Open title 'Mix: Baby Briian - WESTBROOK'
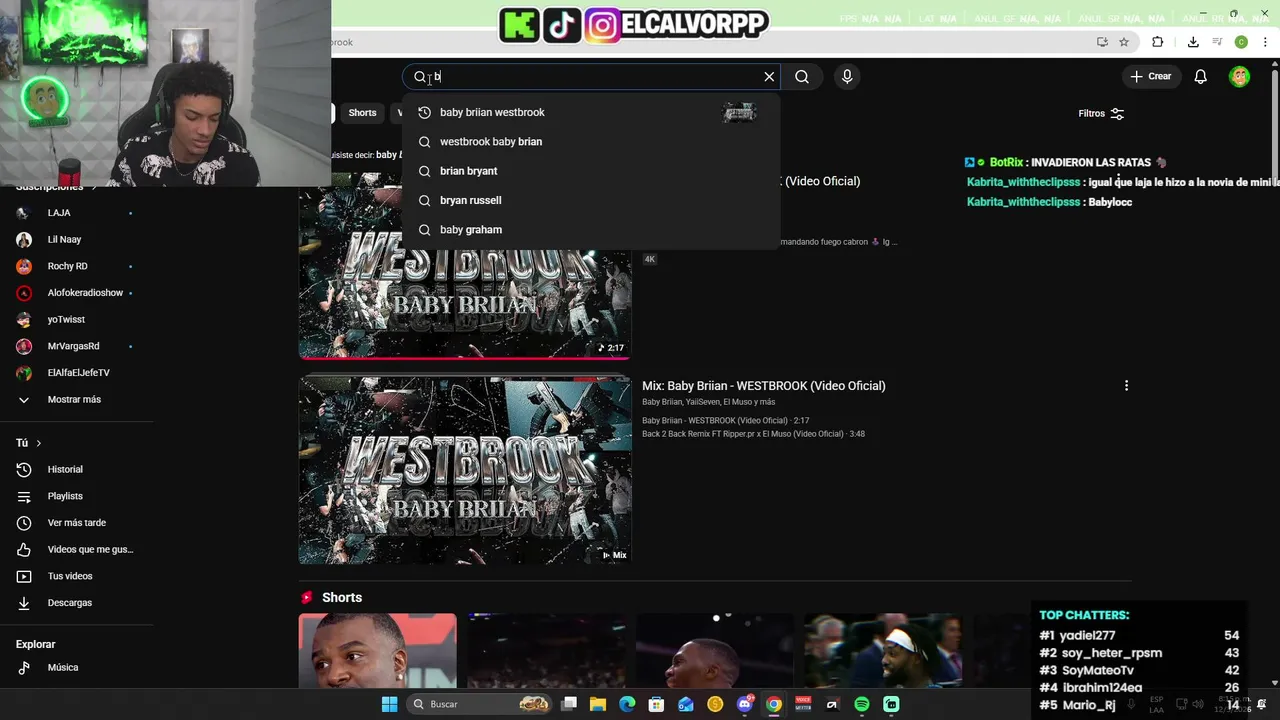 763,386
